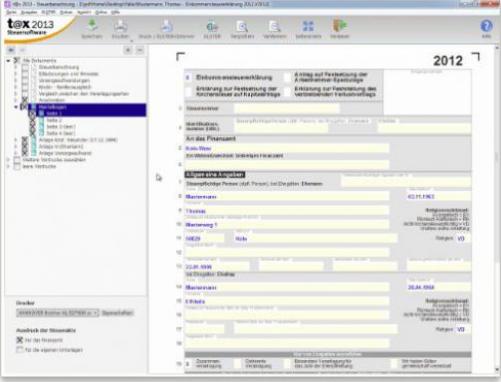Toggle 'Für das Finanzamt' checkbox
The image size is (501, 382).
(20, 340)
